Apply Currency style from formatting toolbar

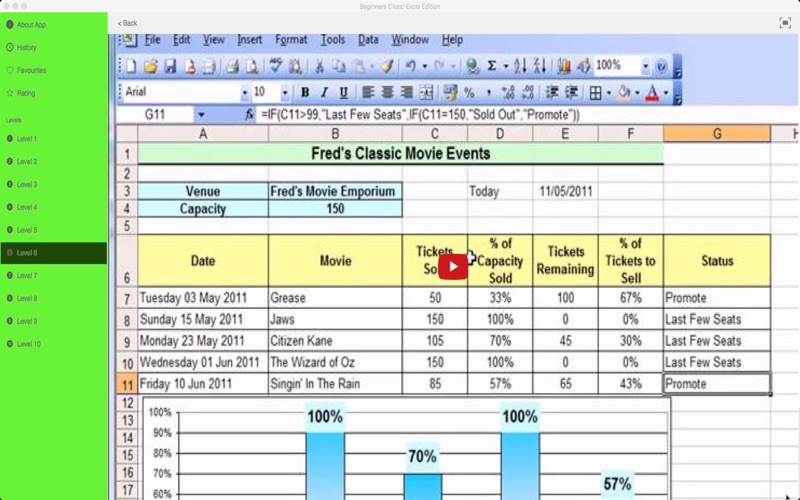pos(450,92)
